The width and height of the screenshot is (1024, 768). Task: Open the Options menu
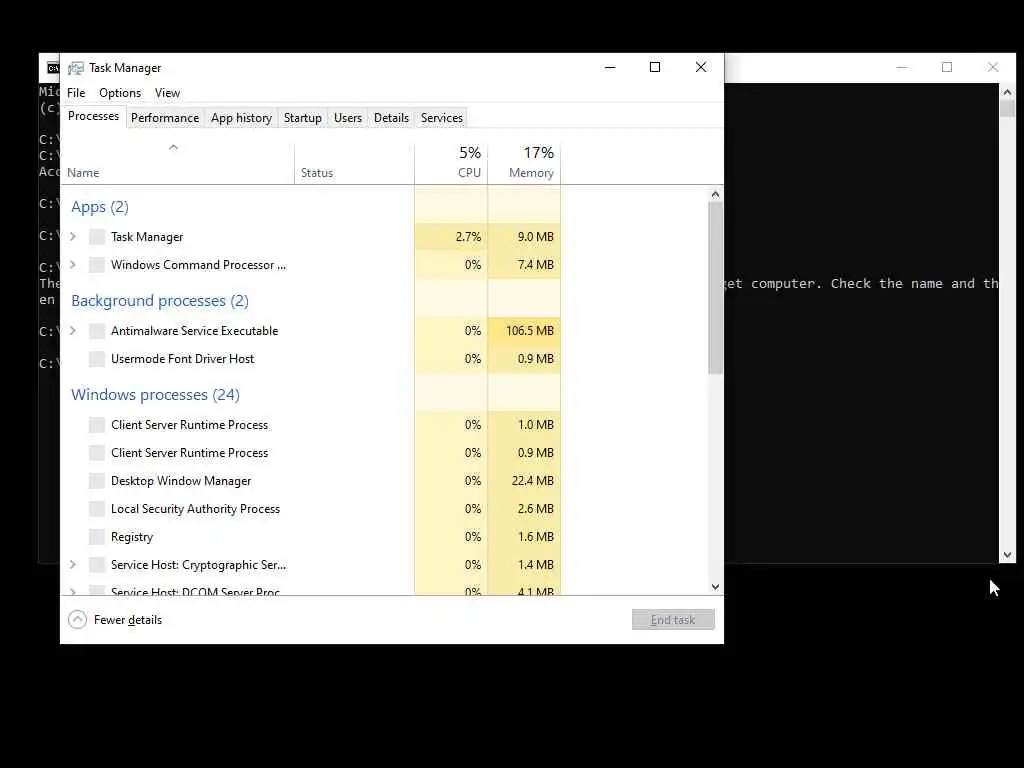(120, 93)
